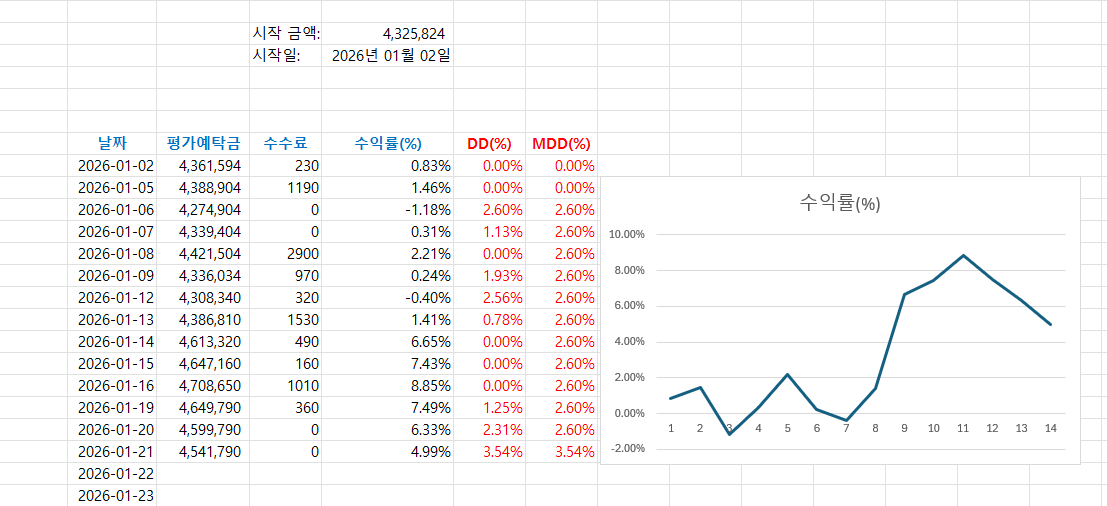This screenshot has width=1107, height=506.
Task: Select return cell 6.65%
Action: click(431, 342)
